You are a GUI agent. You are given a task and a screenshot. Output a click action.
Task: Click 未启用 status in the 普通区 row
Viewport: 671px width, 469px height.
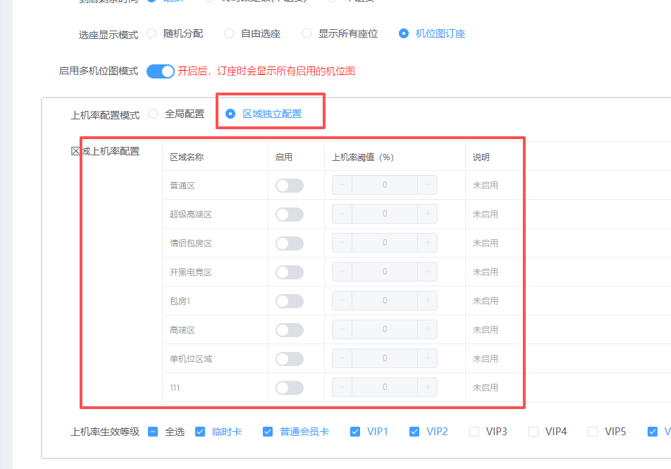(485, 185)
